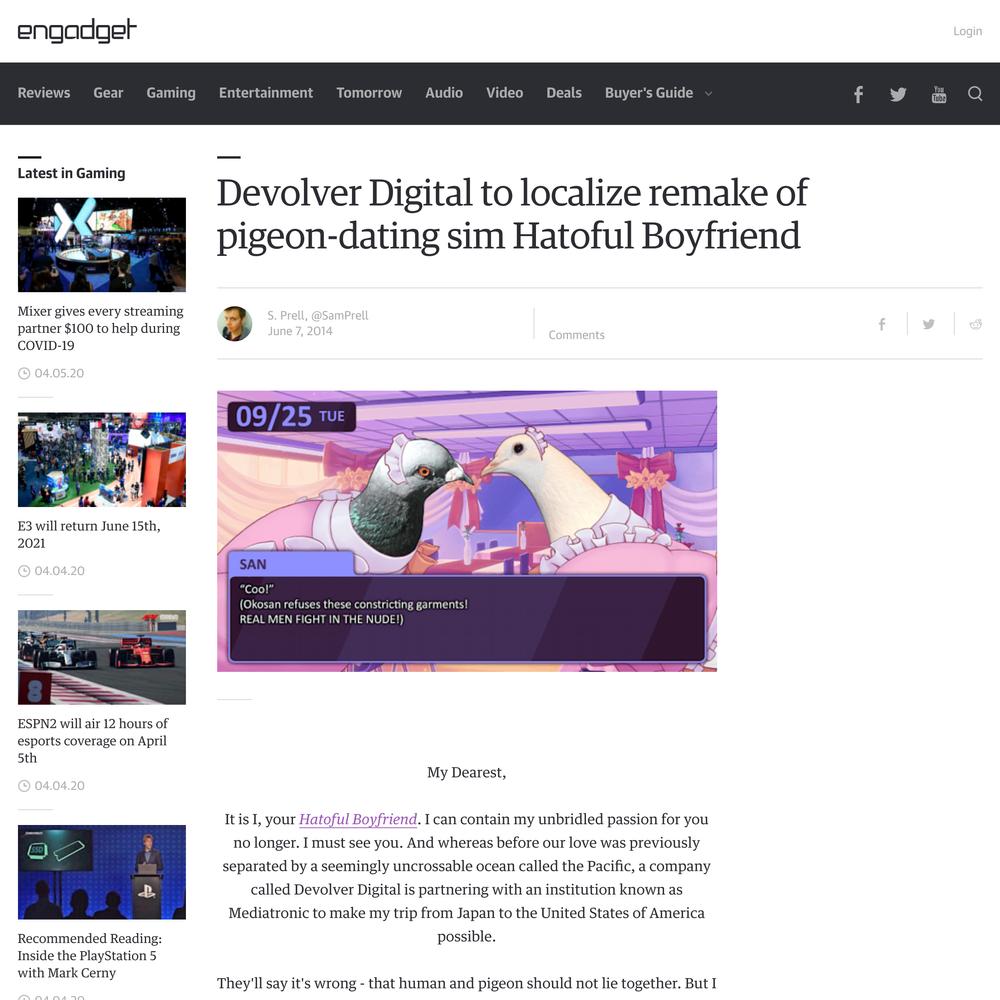Open the @SamPrell Twitter handle link

pos(340,315)
